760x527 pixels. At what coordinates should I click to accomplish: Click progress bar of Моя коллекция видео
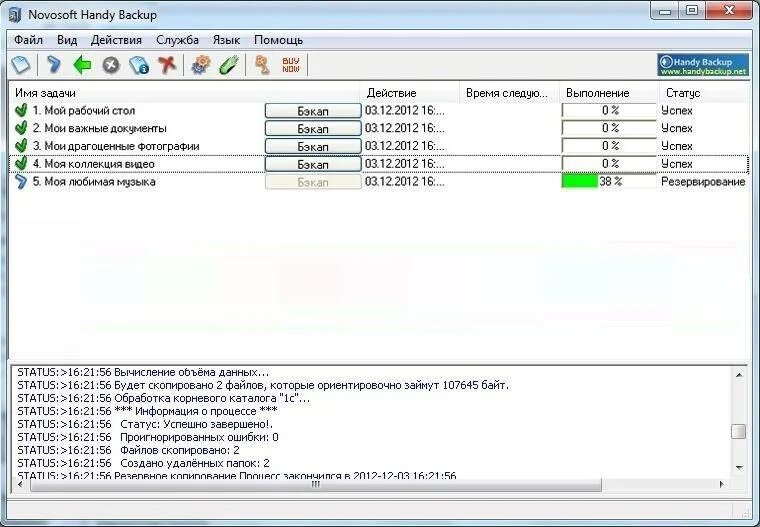609,164
